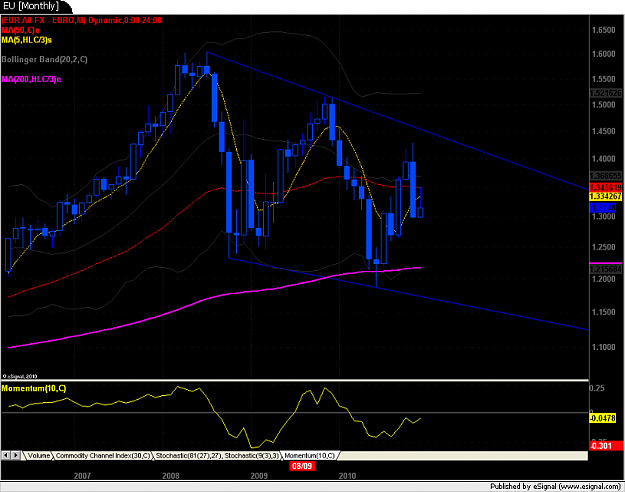
Task: Select the Momentum(10,C) tab
Action: [x=310, y=455]
